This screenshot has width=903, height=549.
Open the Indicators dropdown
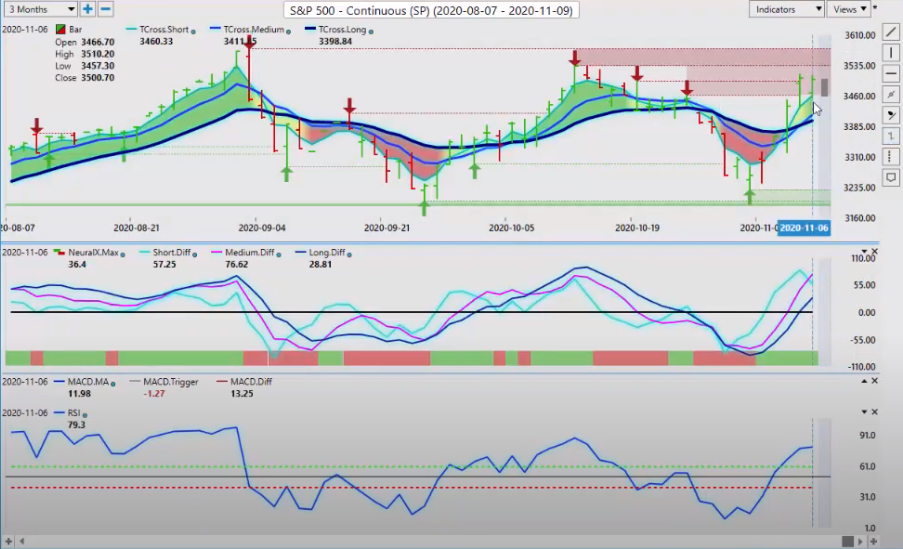point(786,9)
